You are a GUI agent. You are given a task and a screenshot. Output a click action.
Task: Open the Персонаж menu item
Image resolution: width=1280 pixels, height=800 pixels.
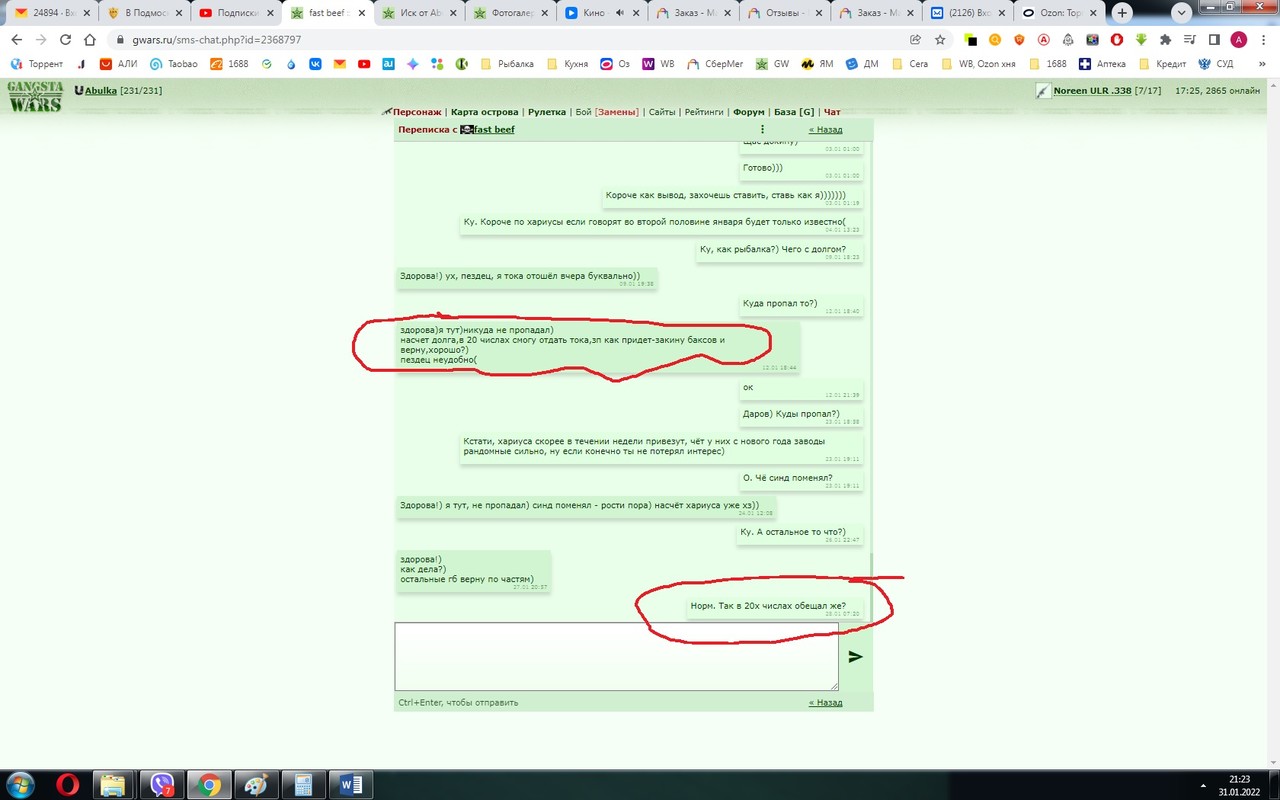(x=418, y=112)
